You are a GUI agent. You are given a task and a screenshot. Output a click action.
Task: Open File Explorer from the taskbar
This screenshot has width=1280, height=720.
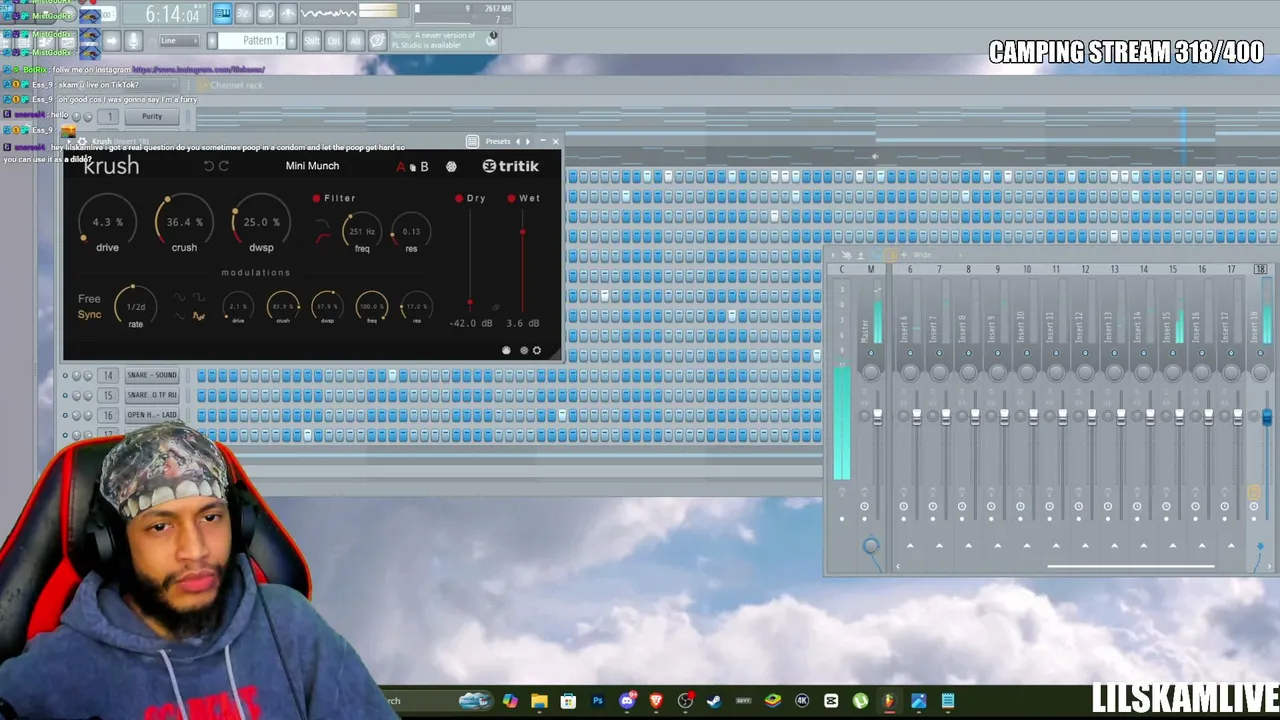(x=539, y=701)
